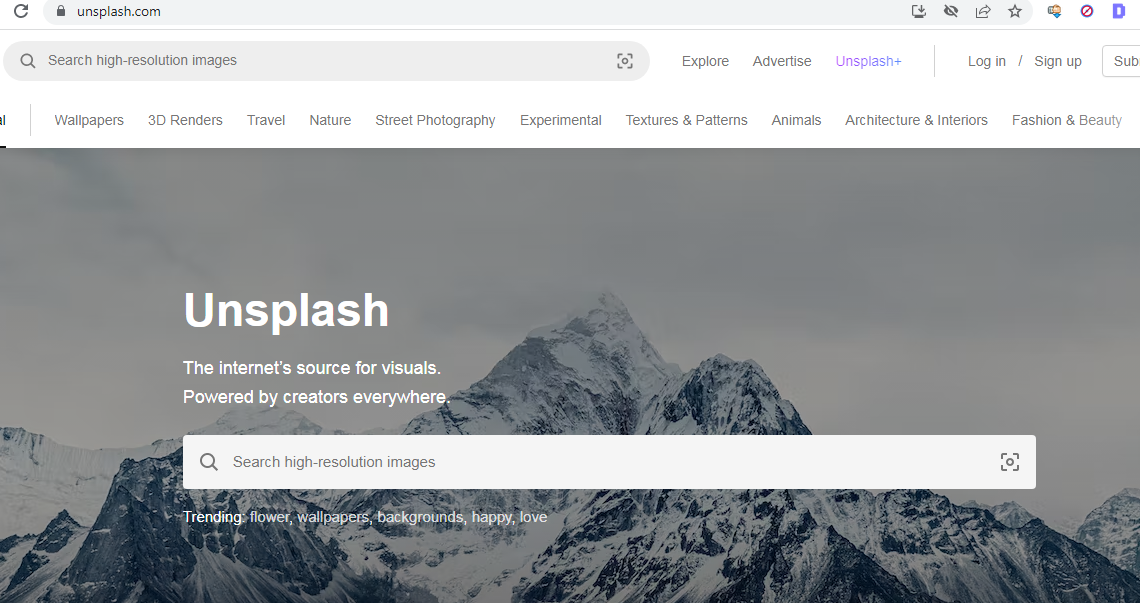The height and width of the screenshot is (603, 1140).
Task: Click 'The internet's source for visuals.' text
Action: click(x=312, y=368)
